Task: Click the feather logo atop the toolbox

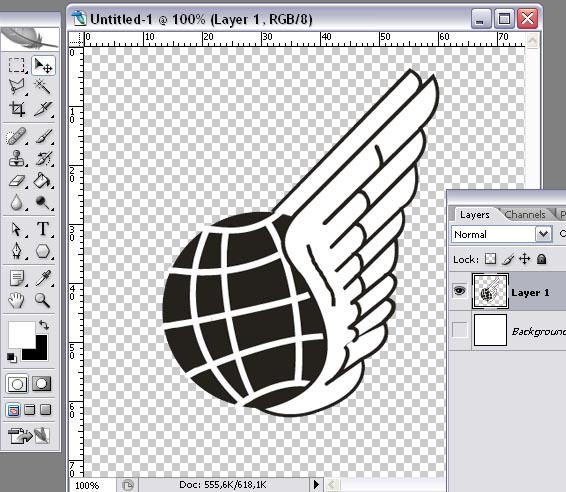Action: 30,39
